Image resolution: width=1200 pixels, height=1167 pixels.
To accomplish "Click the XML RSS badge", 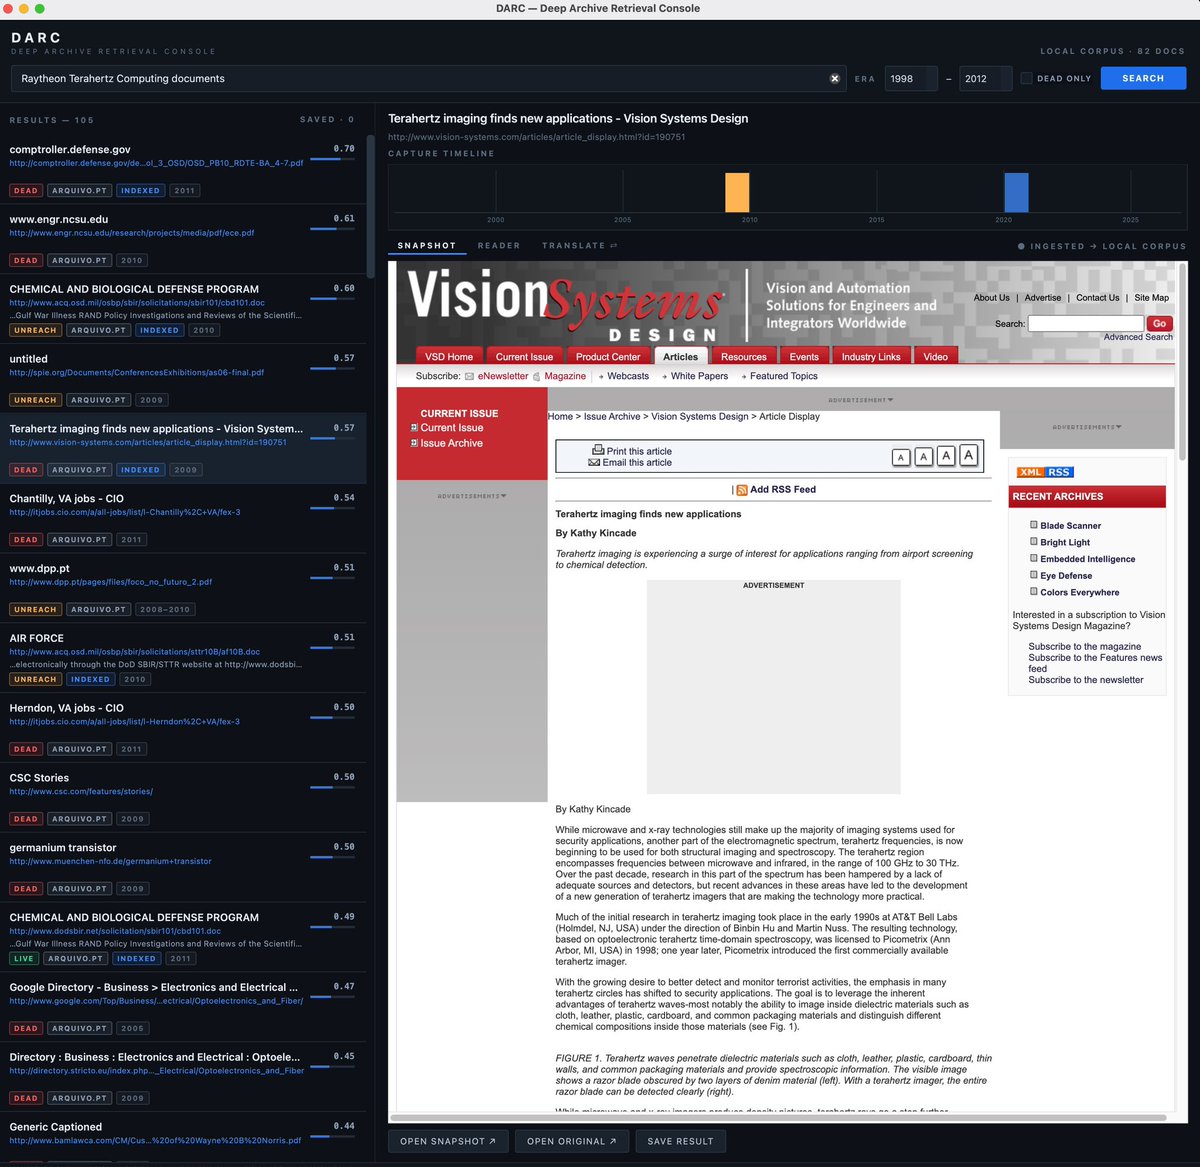I will tap(1044, 472).
